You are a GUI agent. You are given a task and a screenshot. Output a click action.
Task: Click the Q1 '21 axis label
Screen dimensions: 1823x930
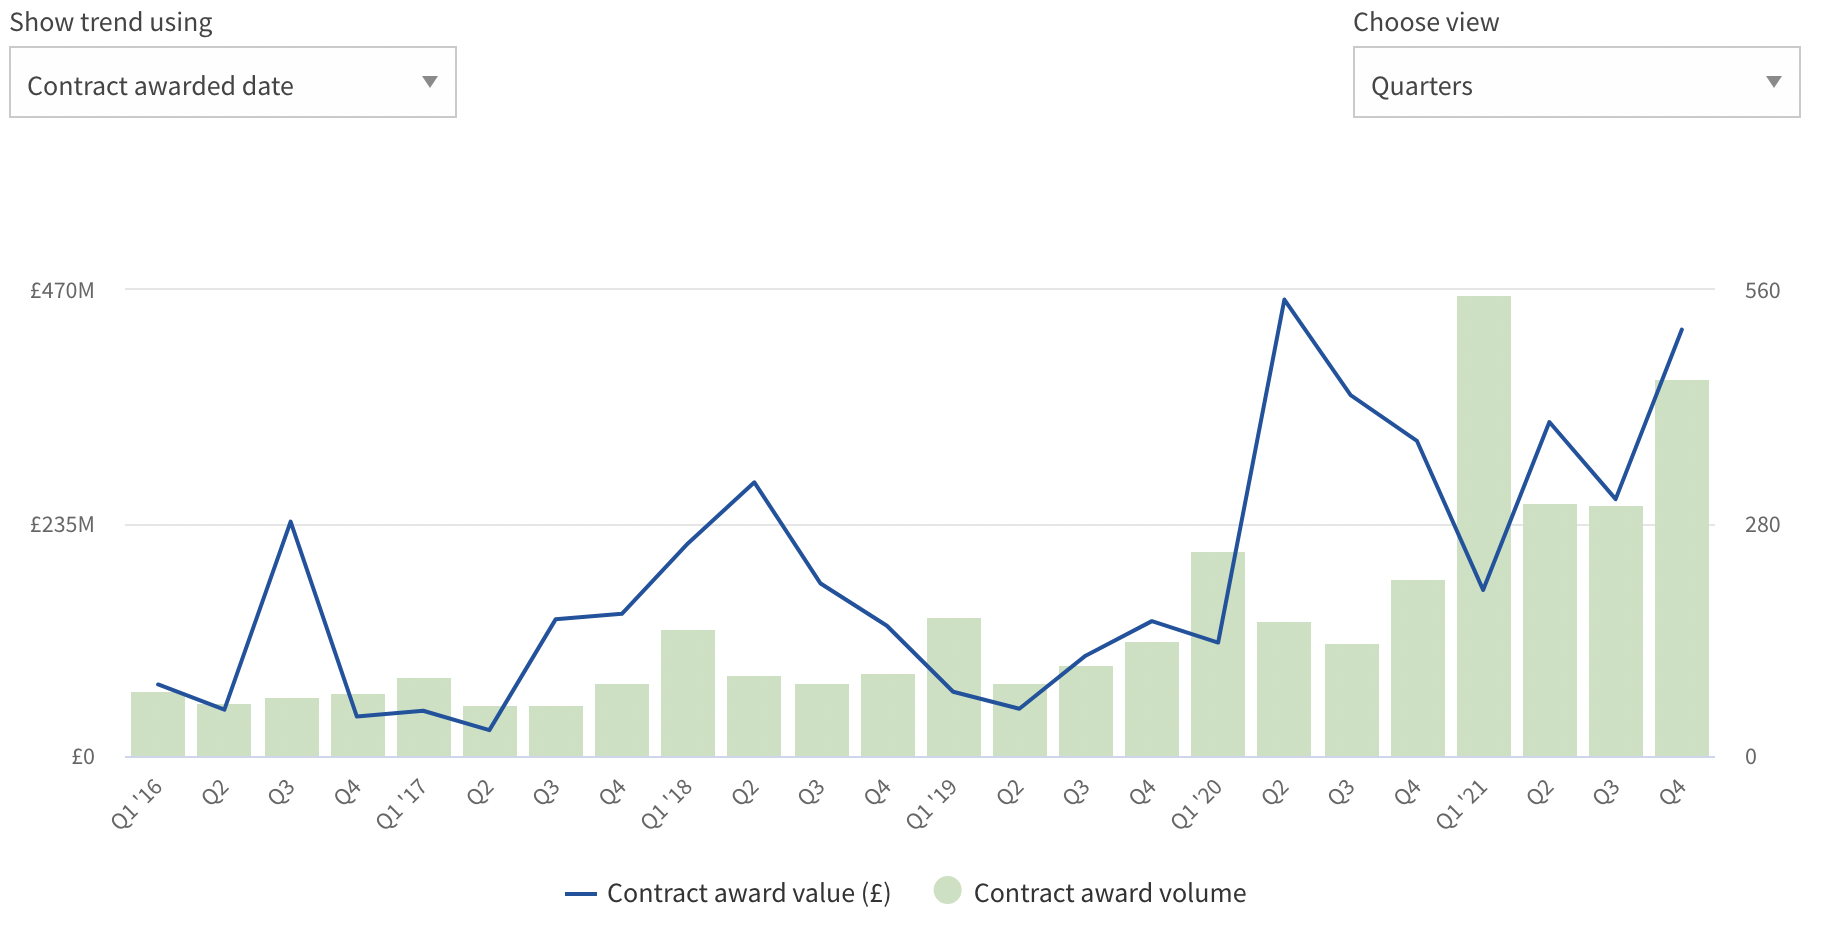tap(1462, 805)
